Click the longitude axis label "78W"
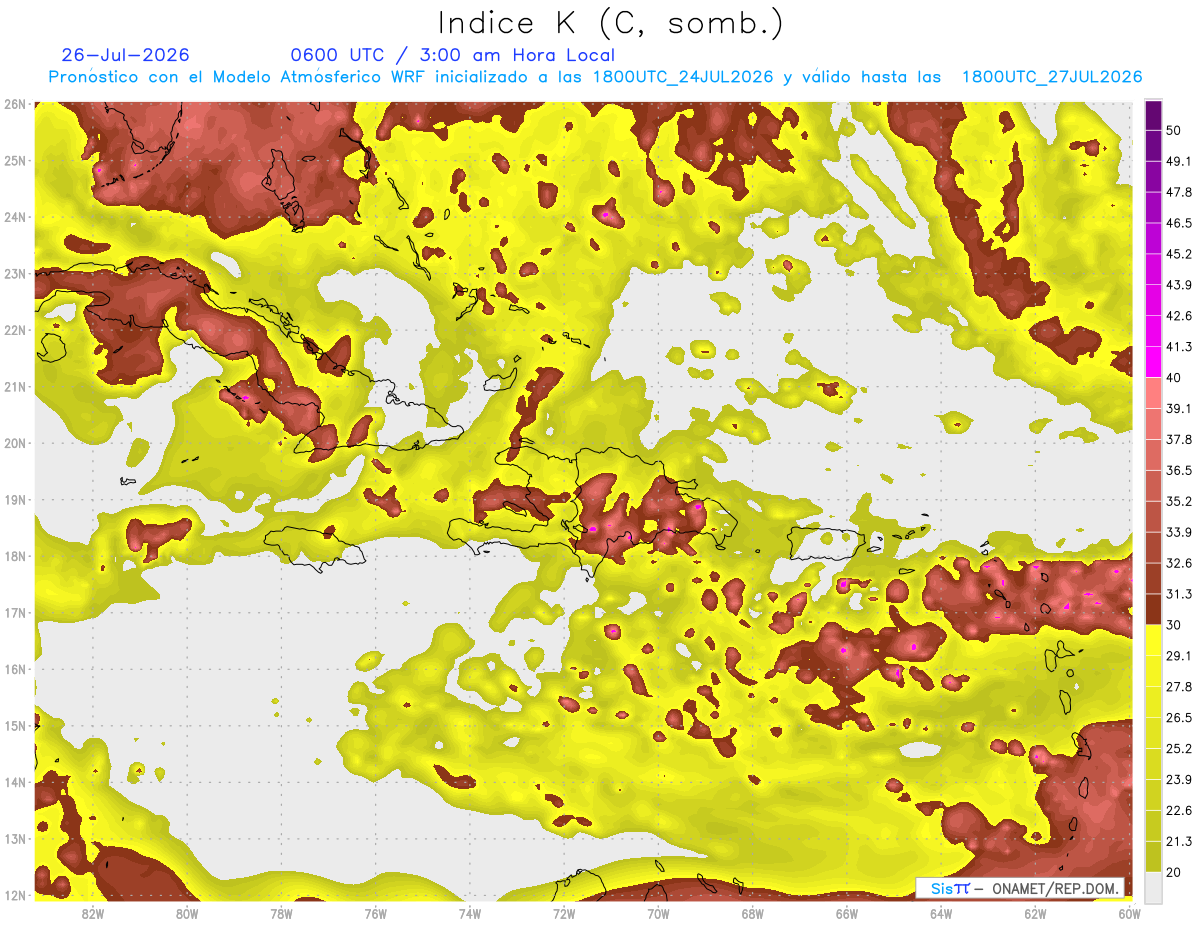Screen dimensions: 1200x927 pos(281,913)
